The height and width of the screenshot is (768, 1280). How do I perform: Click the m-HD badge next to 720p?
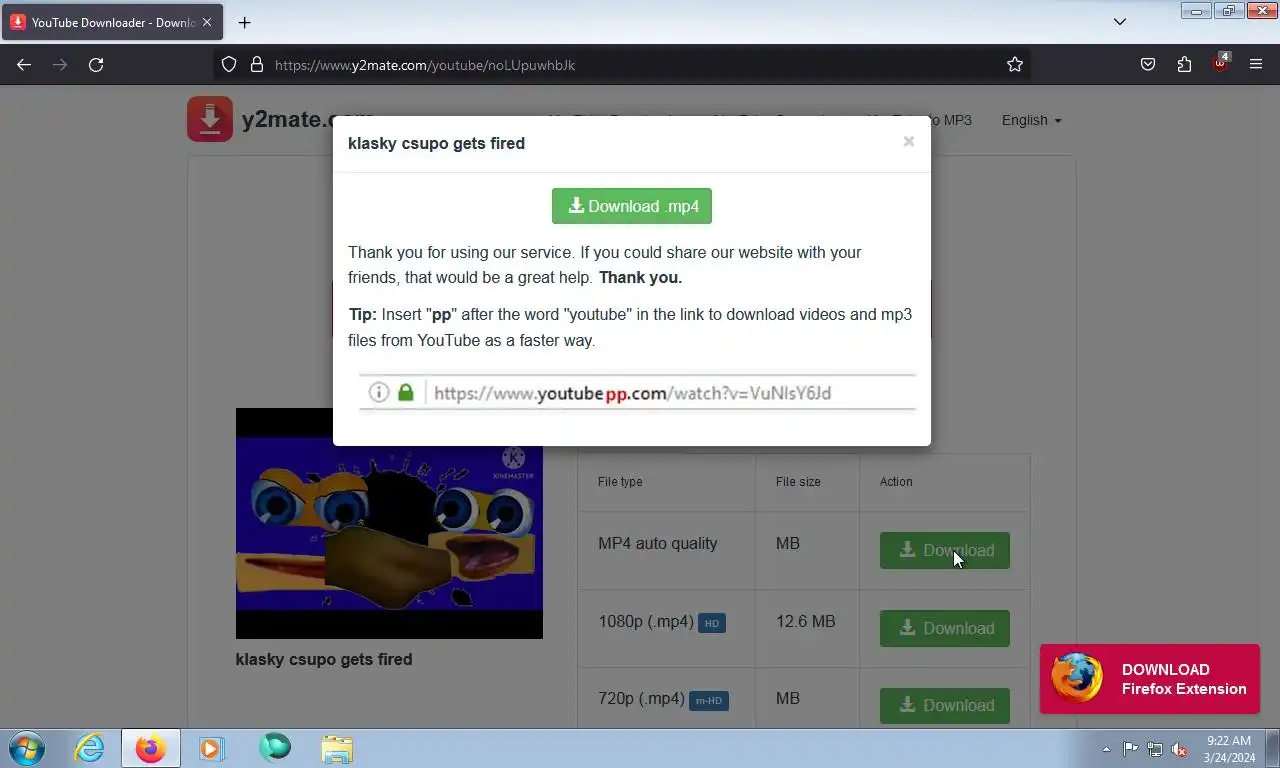[x=709, y=700]
